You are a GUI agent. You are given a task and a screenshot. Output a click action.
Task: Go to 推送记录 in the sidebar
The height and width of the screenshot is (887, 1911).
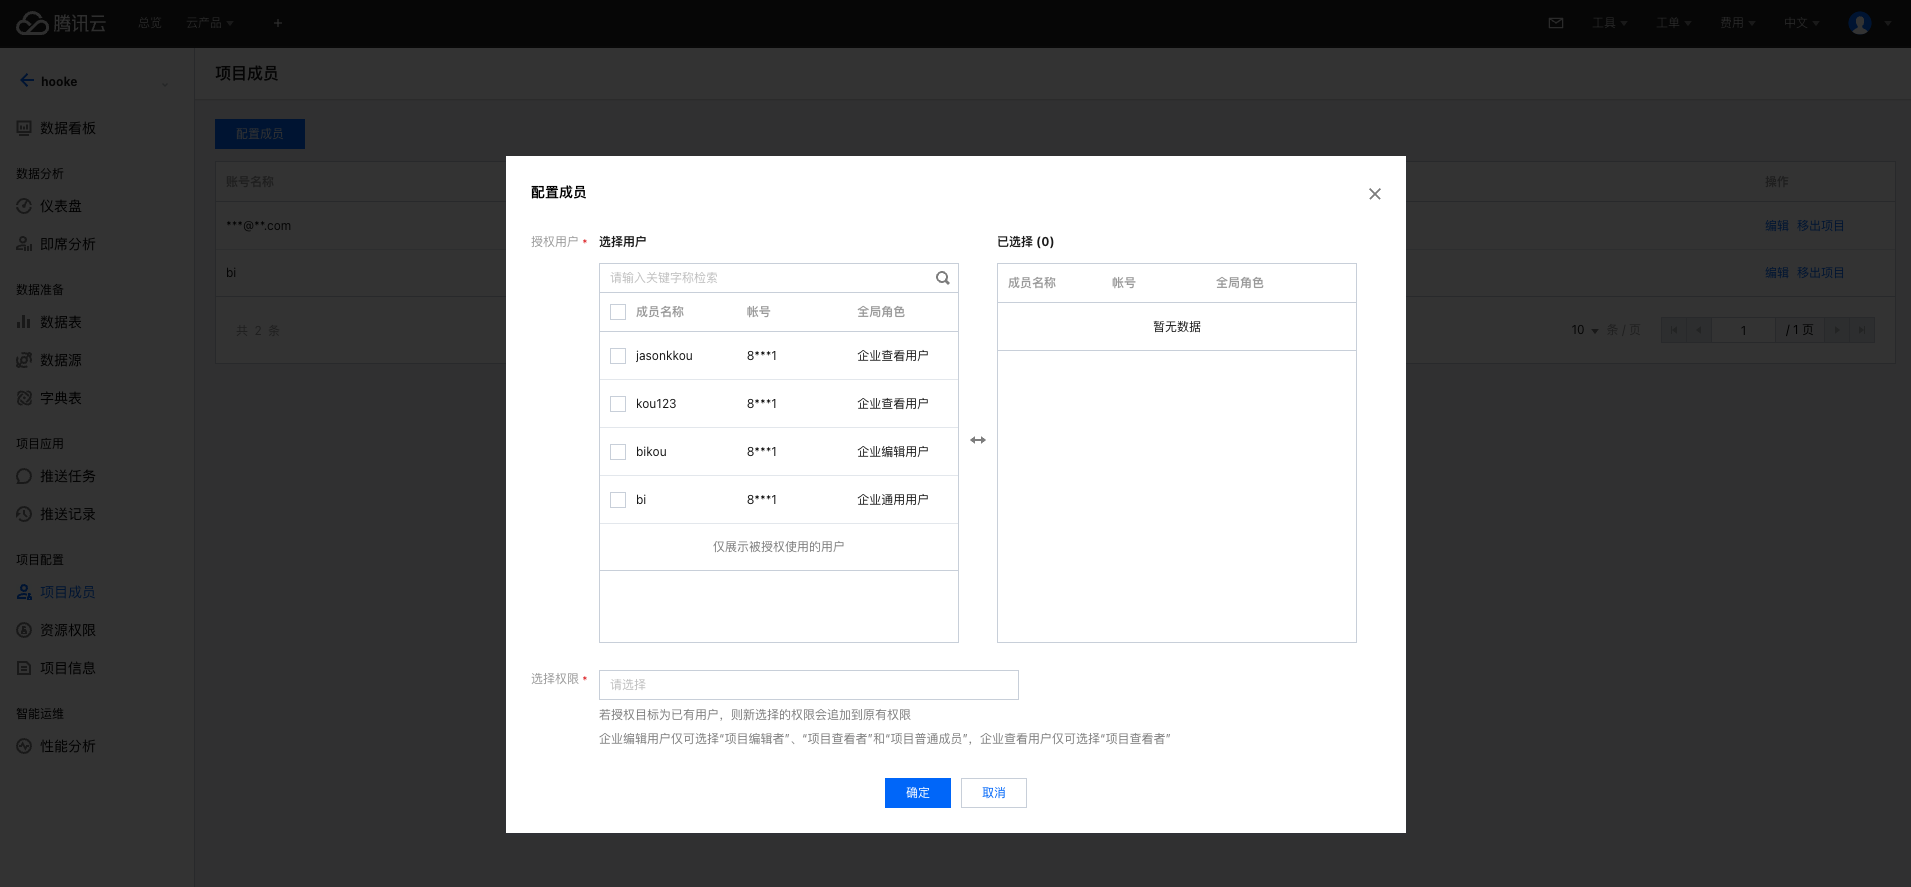click(x=68, y=514)
